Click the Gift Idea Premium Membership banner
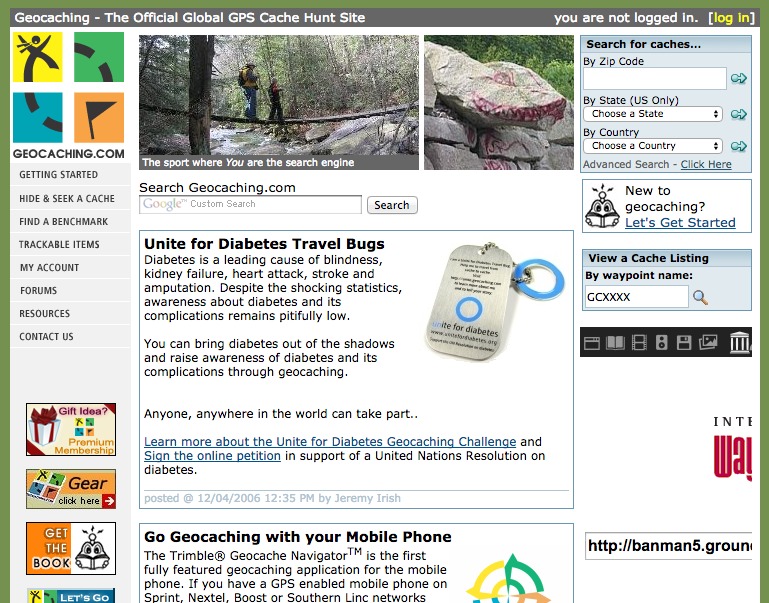This screenshot has width=769, height=603. (x=71, y=429)
